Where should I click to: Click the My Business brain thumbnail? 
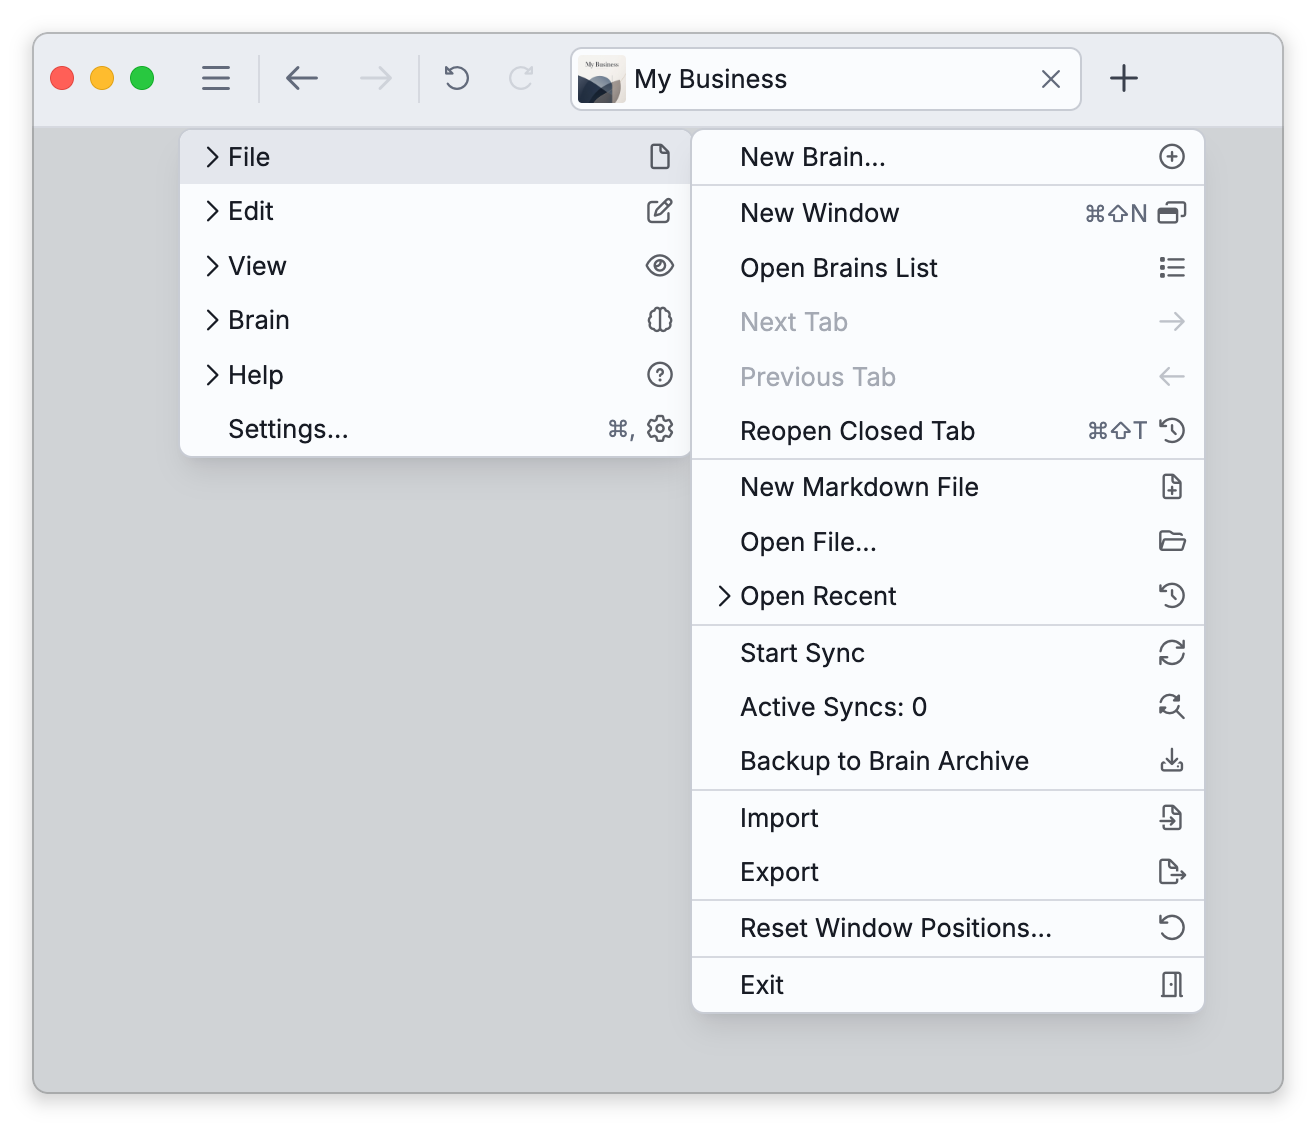[601, 79]
